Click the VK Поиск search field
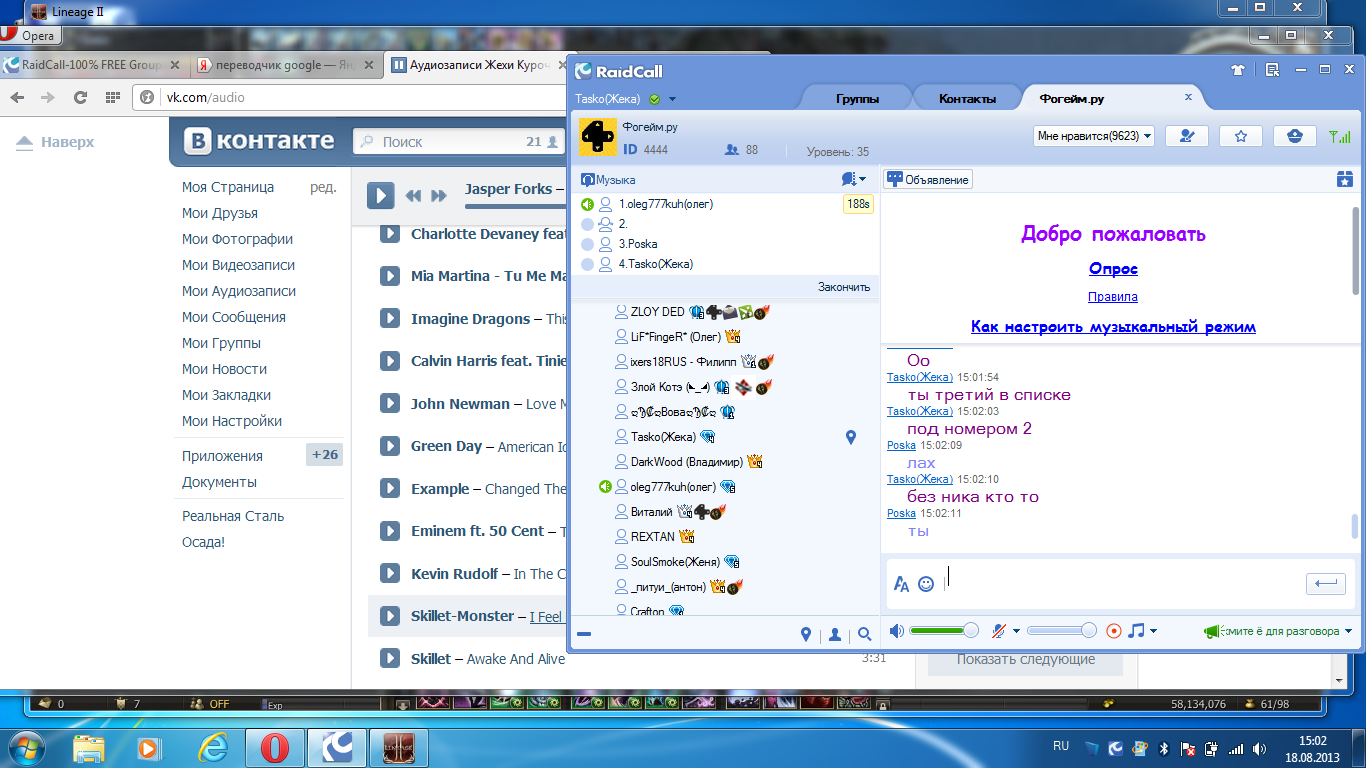 [460, 142]
